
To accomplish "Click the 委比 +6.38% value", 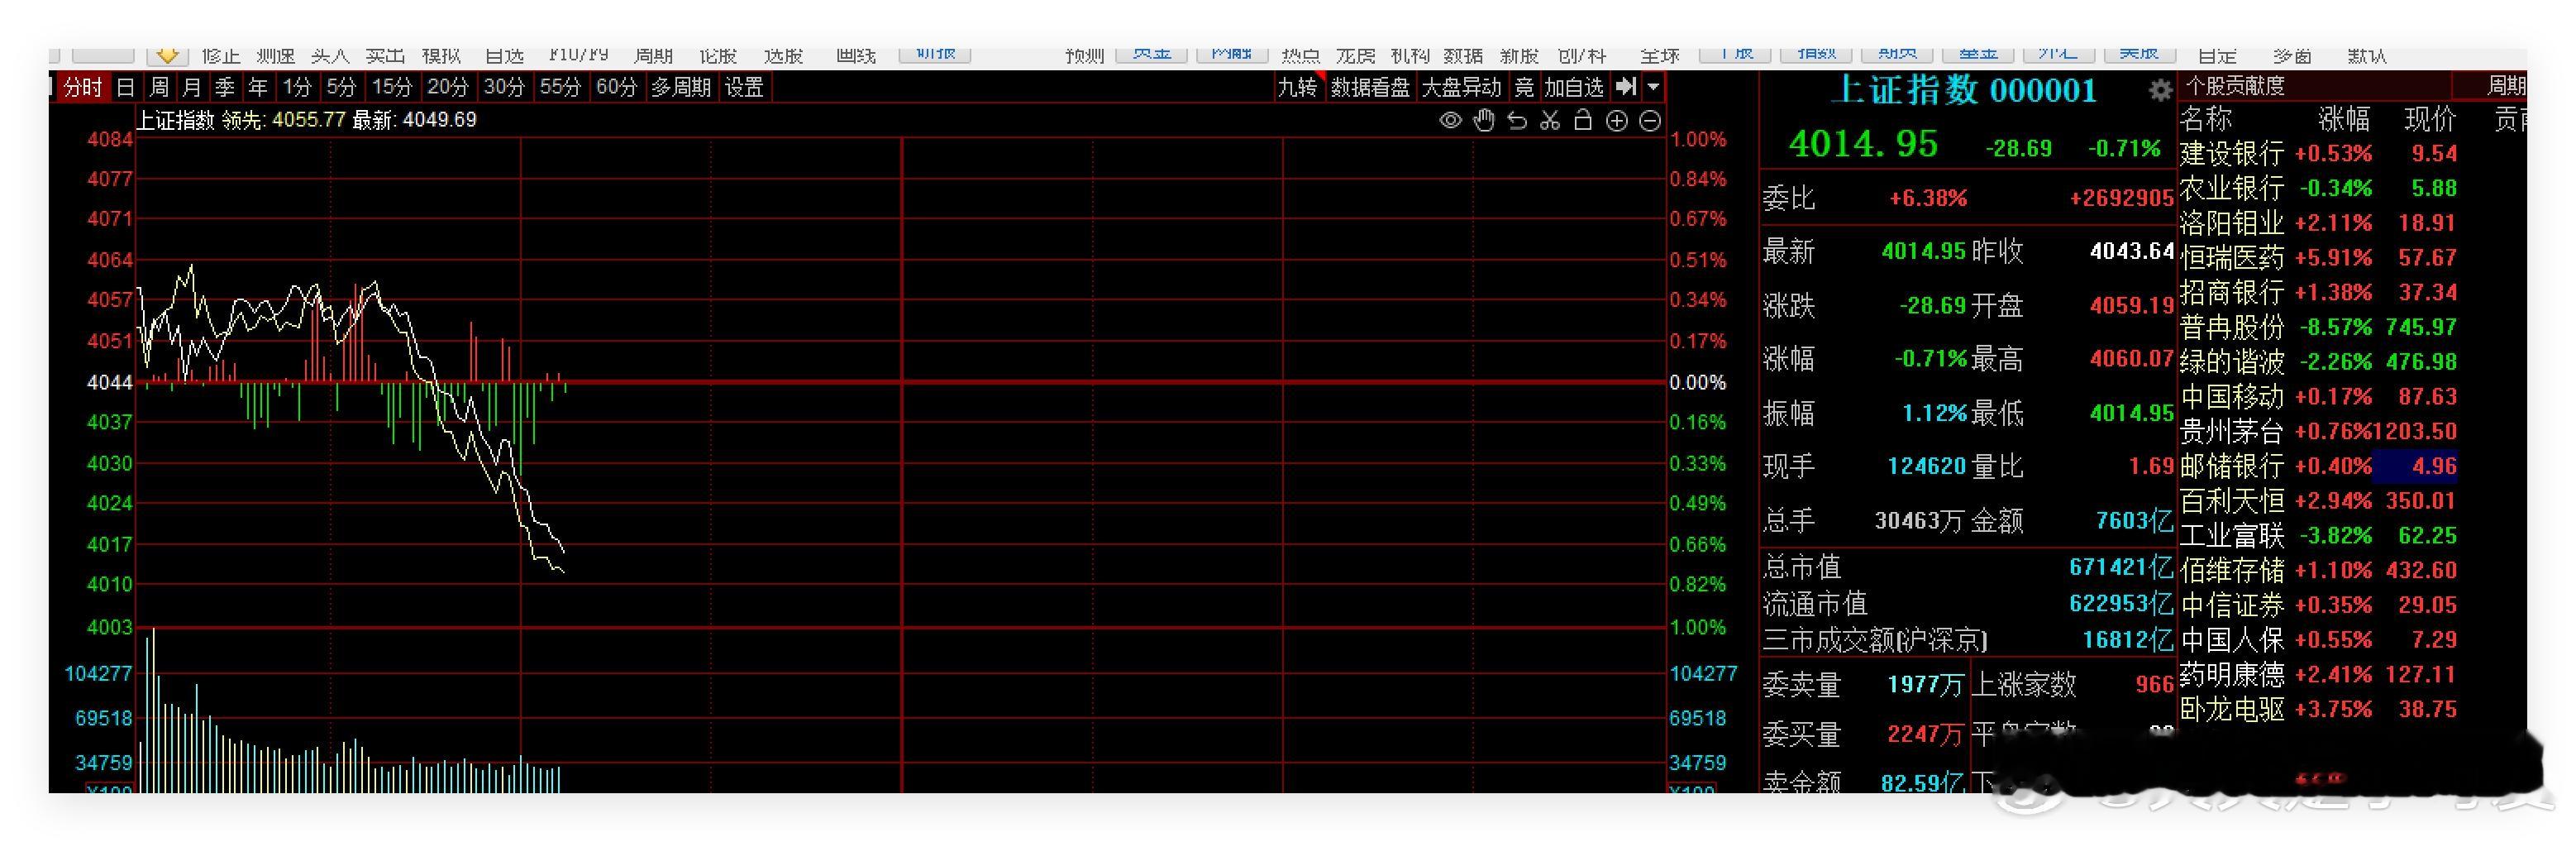I will [1927, 198].
